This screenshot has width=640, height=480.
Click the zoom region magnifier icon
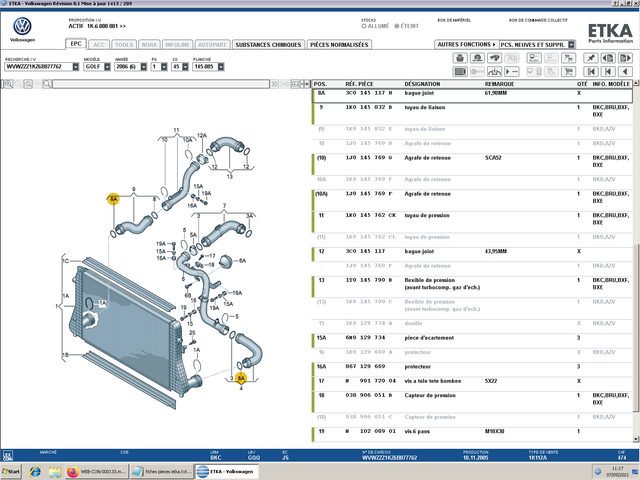28,84
